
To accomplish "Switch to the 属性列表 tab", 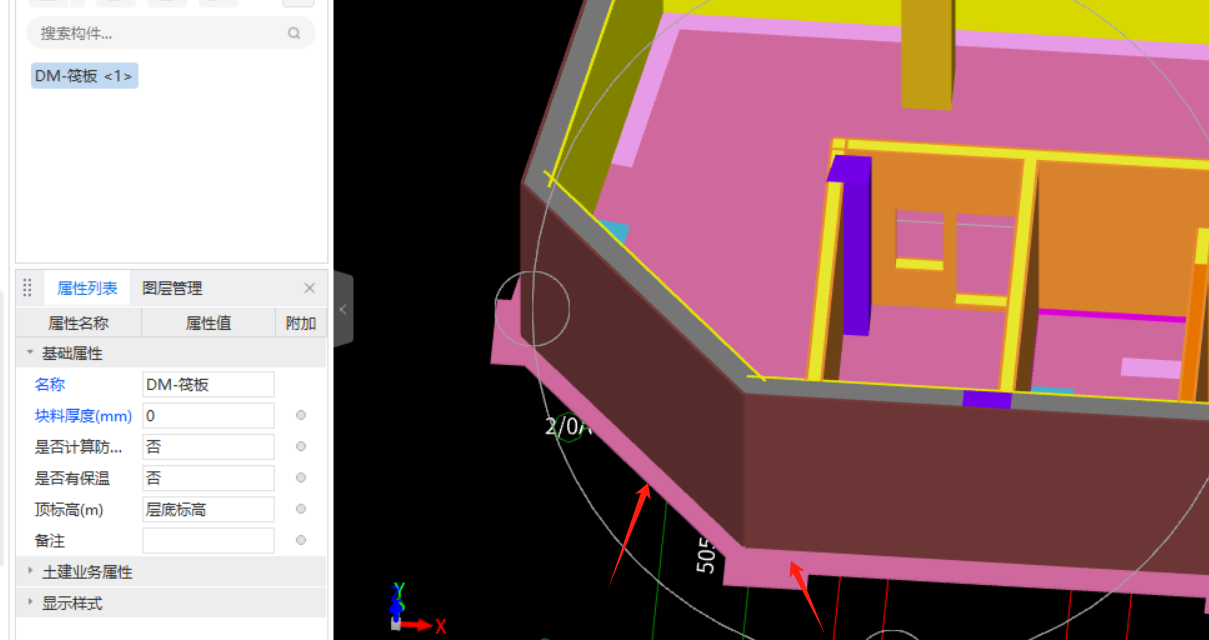I will click(87, 288).
